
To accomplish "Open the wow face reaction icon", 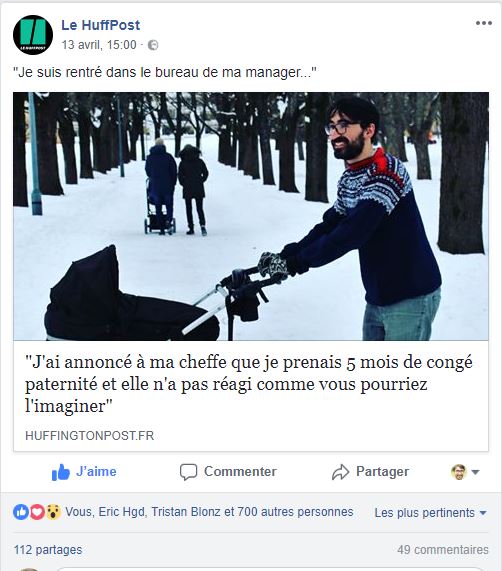I will tap(53, 512).
